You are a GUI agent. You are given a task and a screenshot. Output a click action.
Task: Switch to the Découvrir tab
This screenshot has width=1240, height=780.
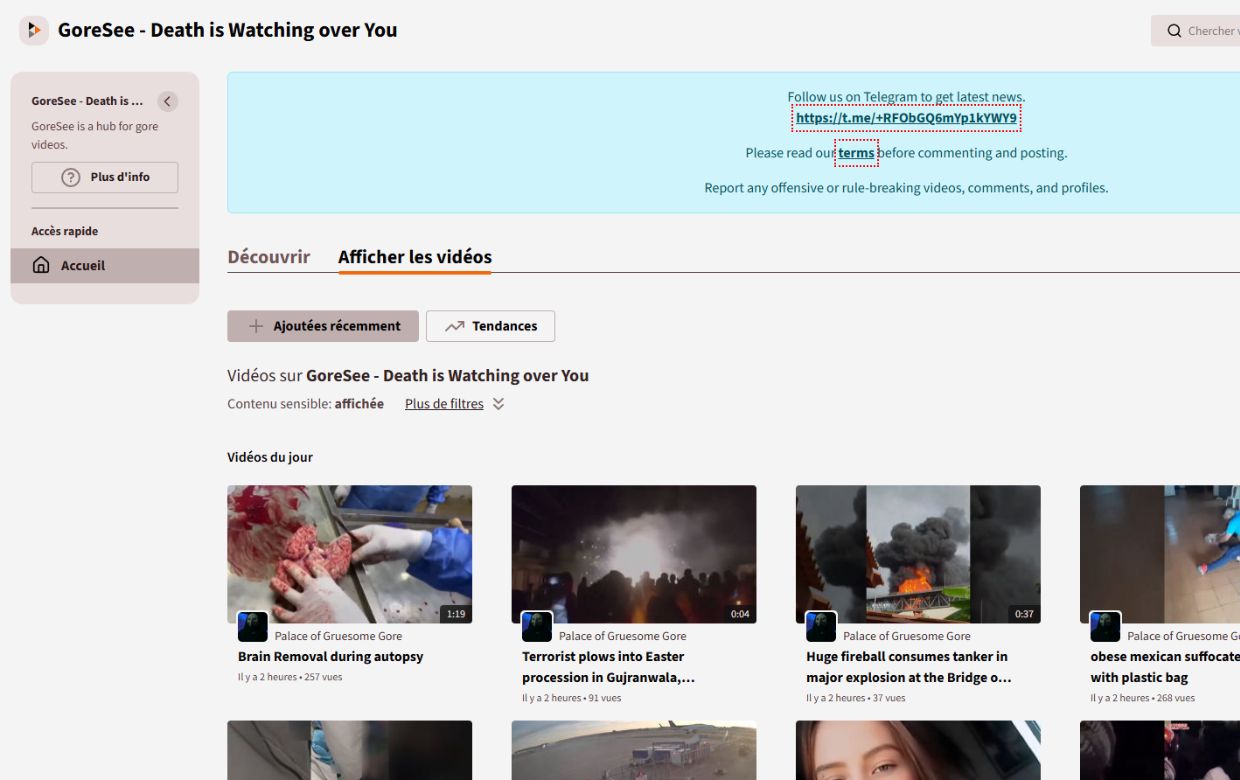point(268,257)
